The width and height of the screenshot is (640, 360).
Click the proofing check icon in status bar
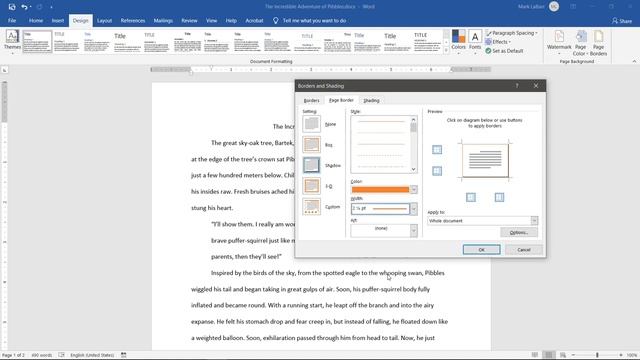click(61, 355)
